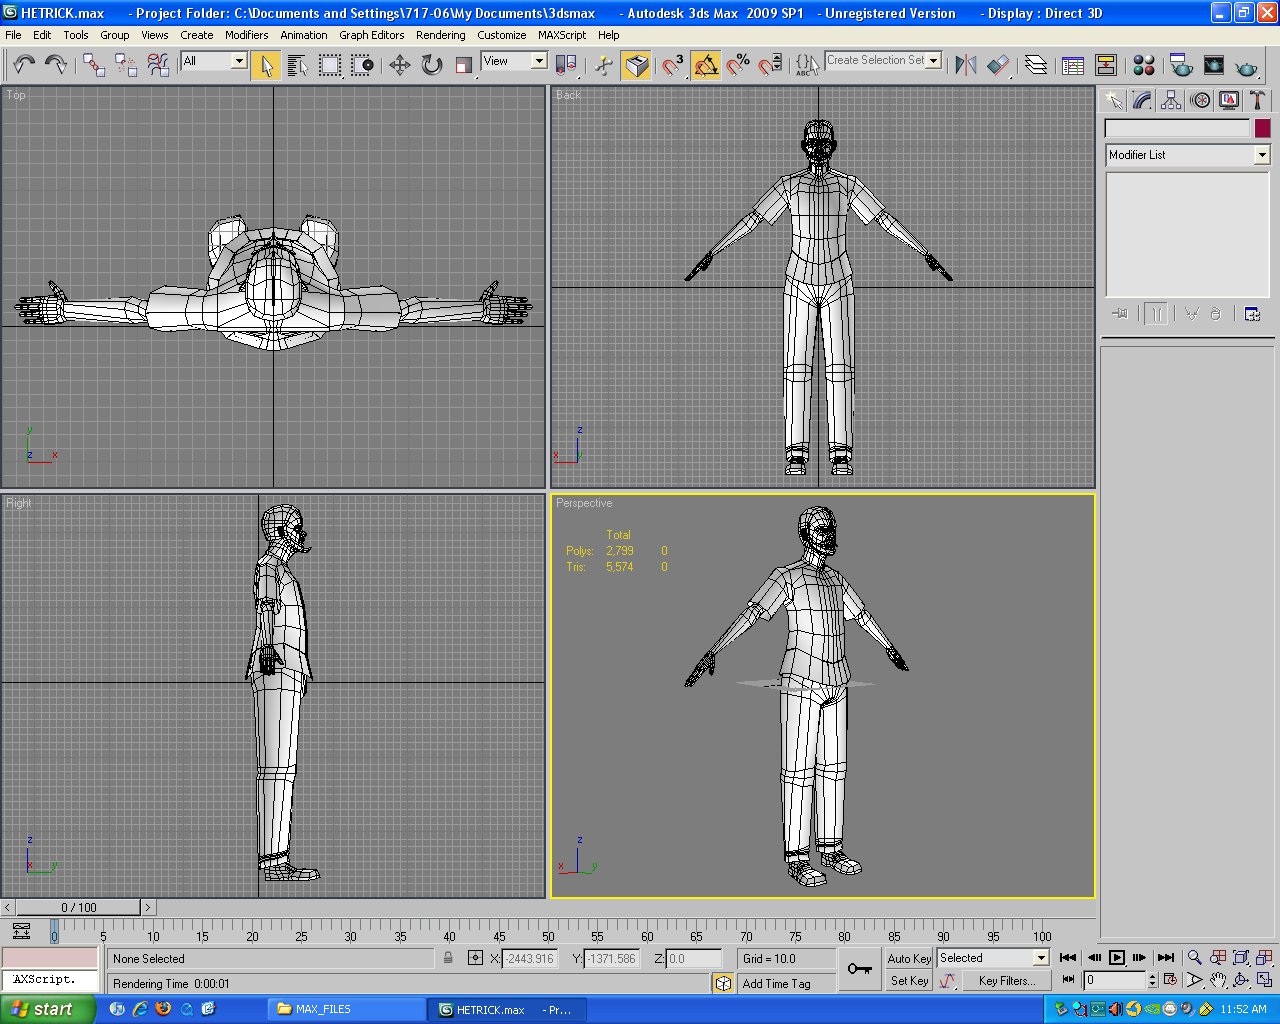Toggle the 3D Snaps magnet

tap(674, 65)
